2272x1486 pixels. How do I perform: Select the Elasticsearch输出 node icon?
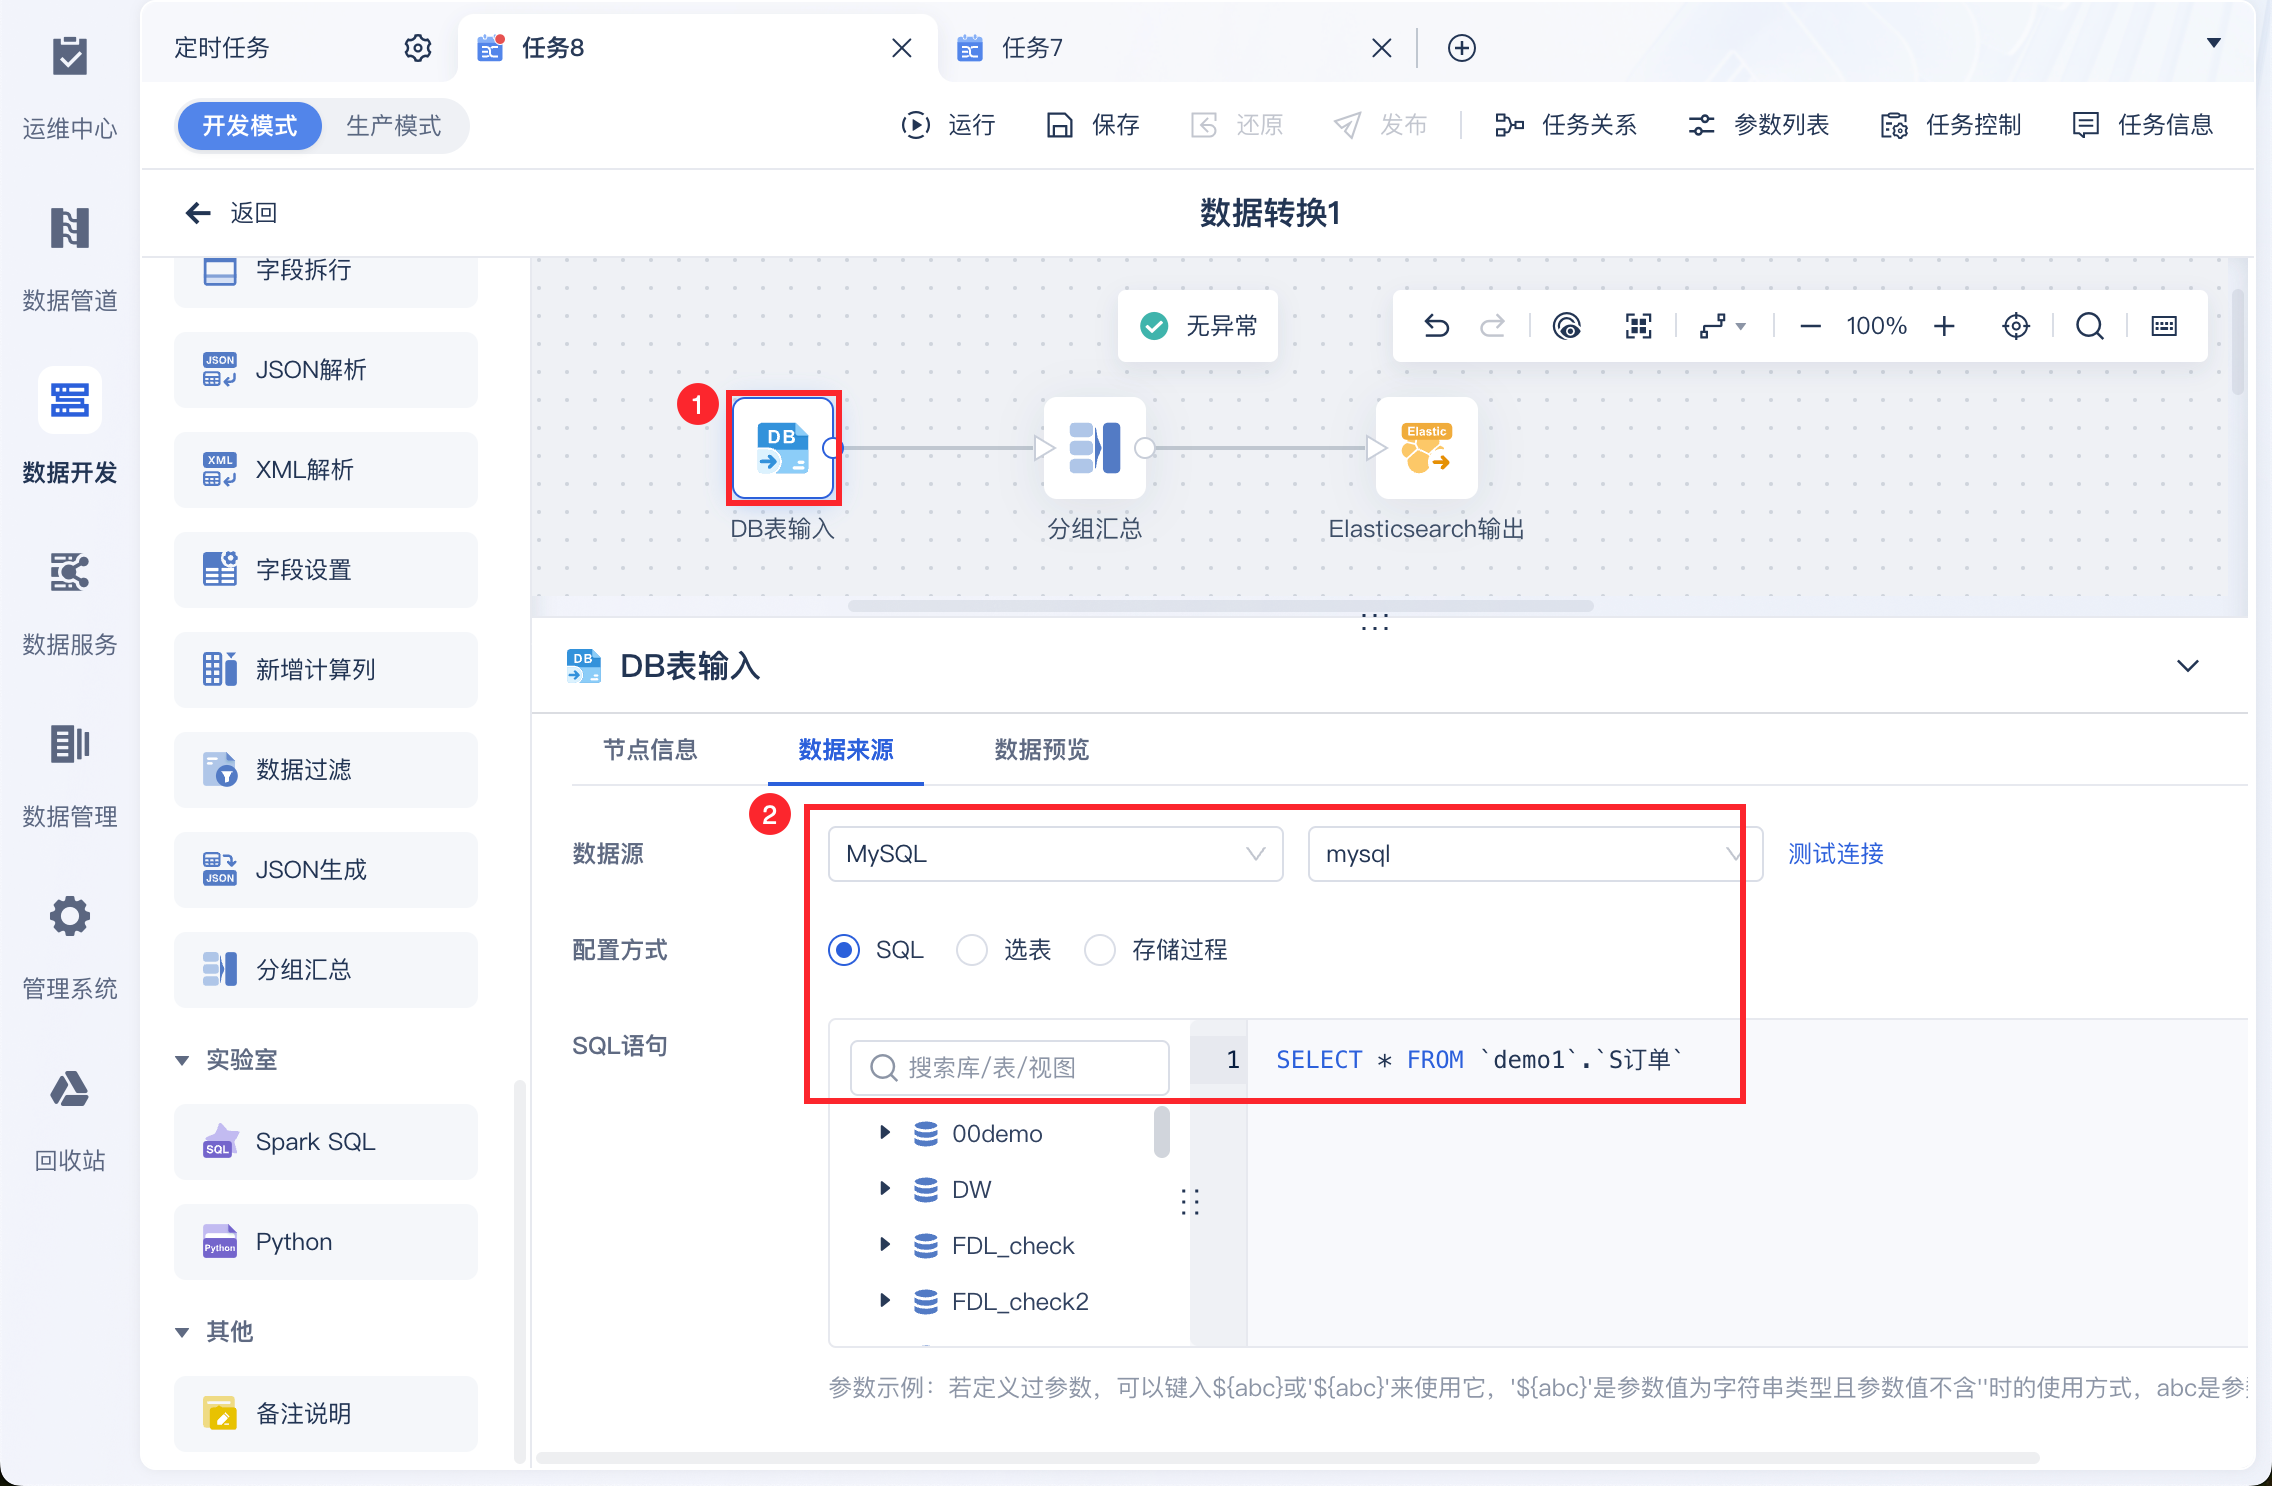click(x=1426, y=448)
